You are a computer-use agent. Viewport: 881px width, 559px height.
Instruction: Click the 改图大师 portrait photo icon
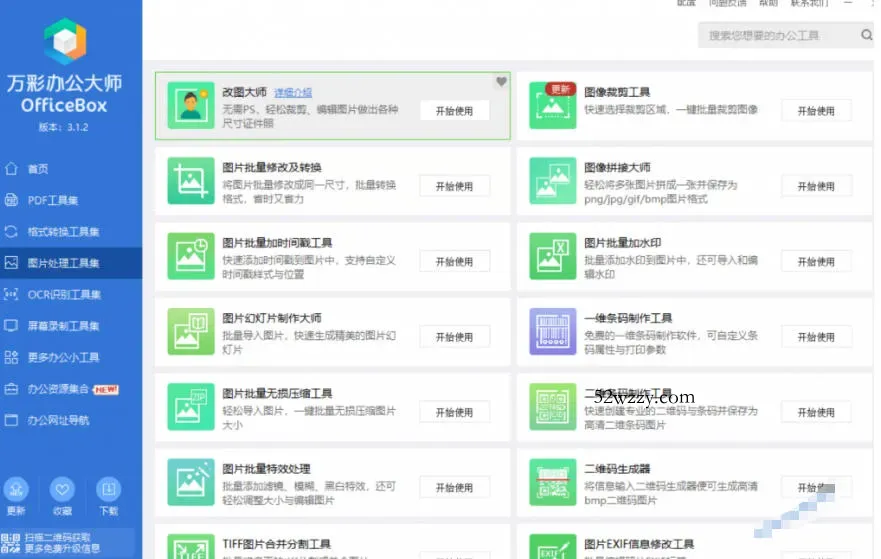[x=190, y=106]
